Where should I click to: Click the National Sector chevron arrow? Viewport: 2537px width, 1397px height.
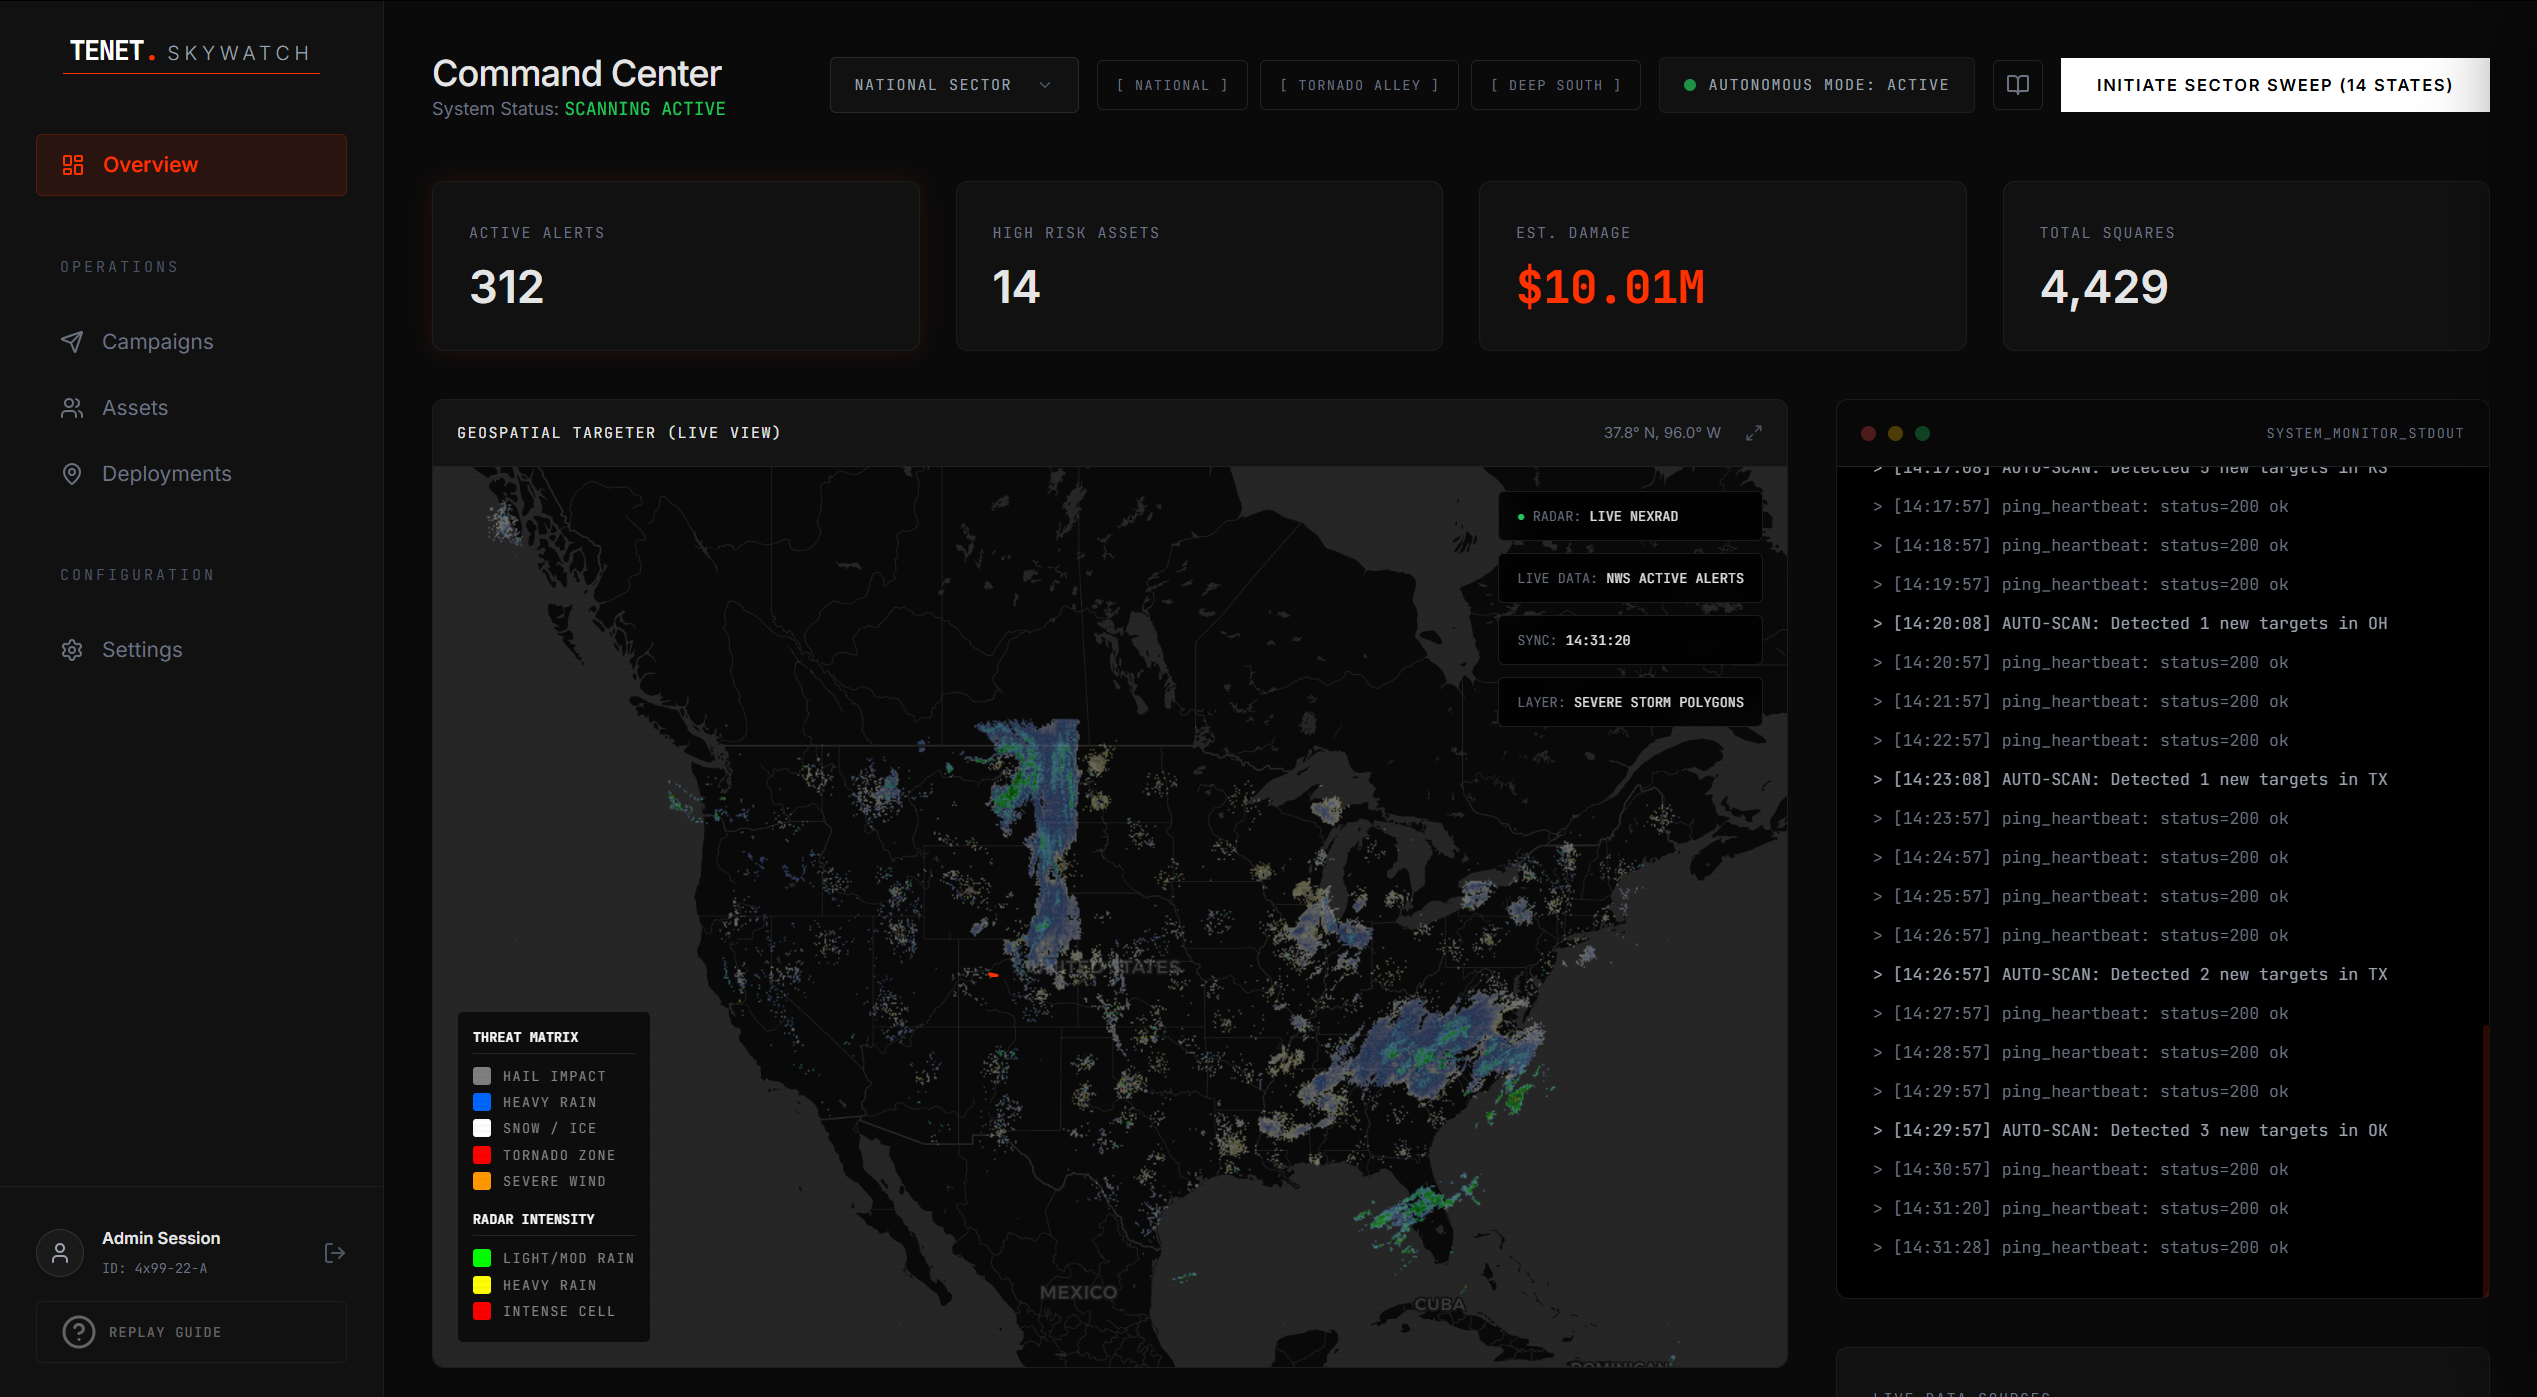[x=1045, y=85]
